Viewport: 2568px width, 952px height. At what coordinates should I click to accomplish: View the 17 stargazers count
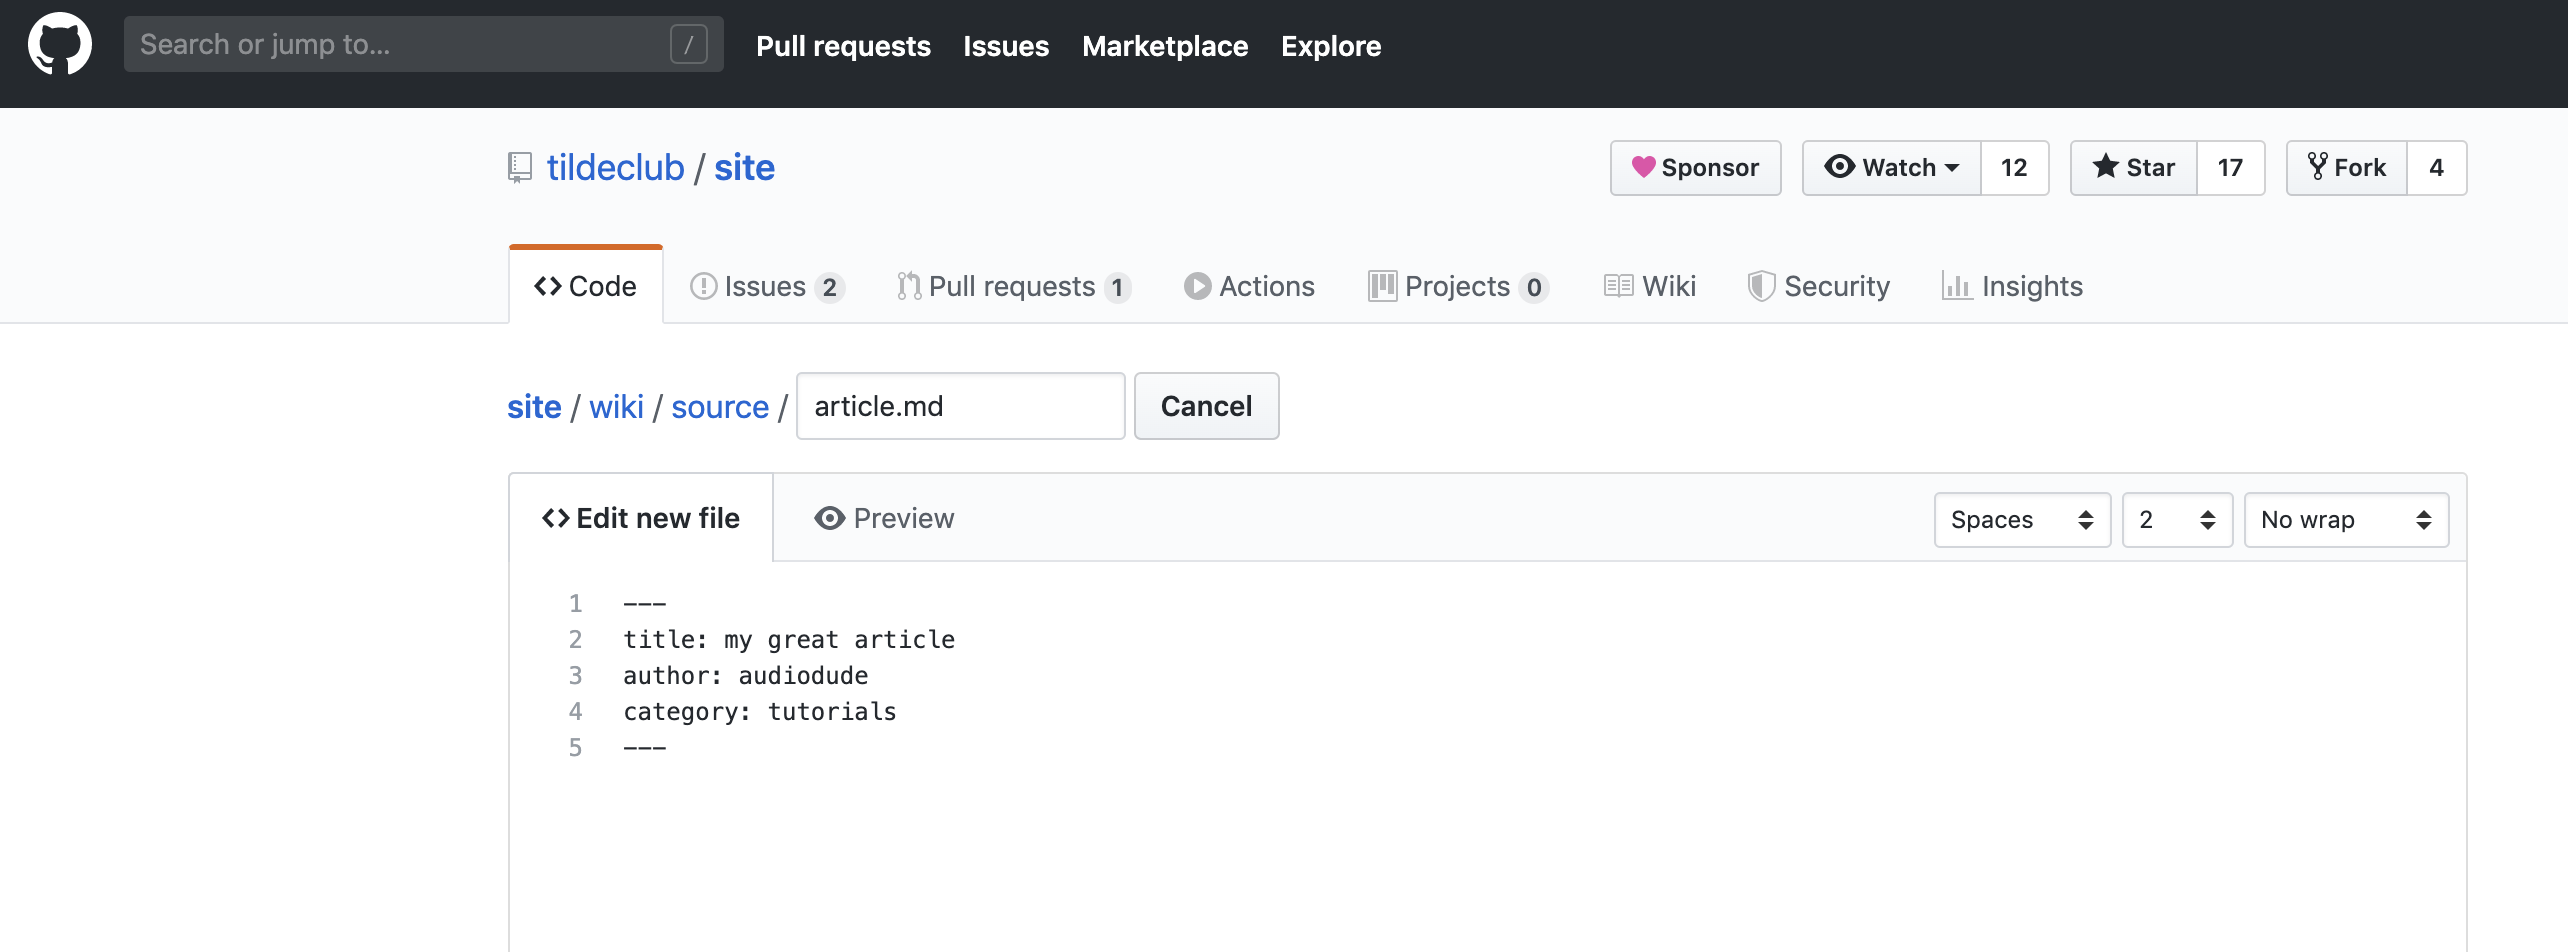(2230, 168)
